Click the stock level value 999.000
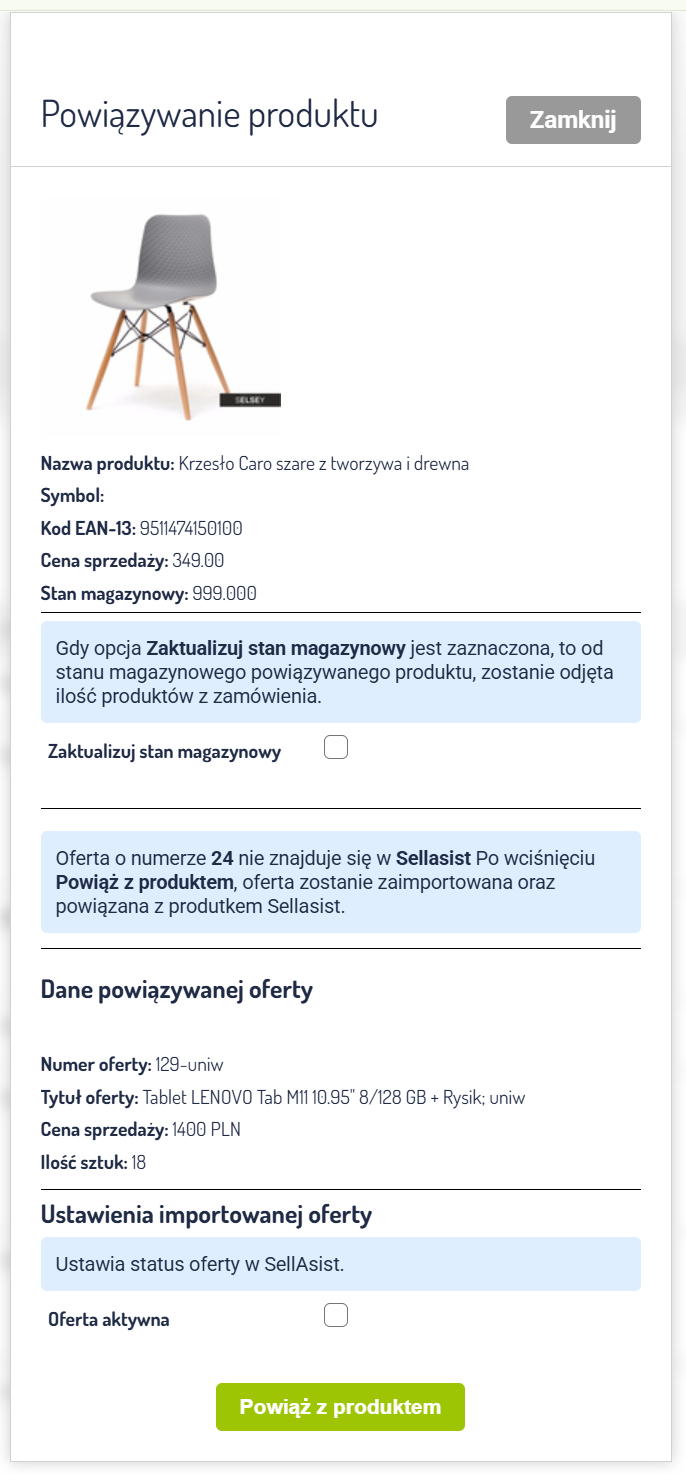 tap(225, 593)
